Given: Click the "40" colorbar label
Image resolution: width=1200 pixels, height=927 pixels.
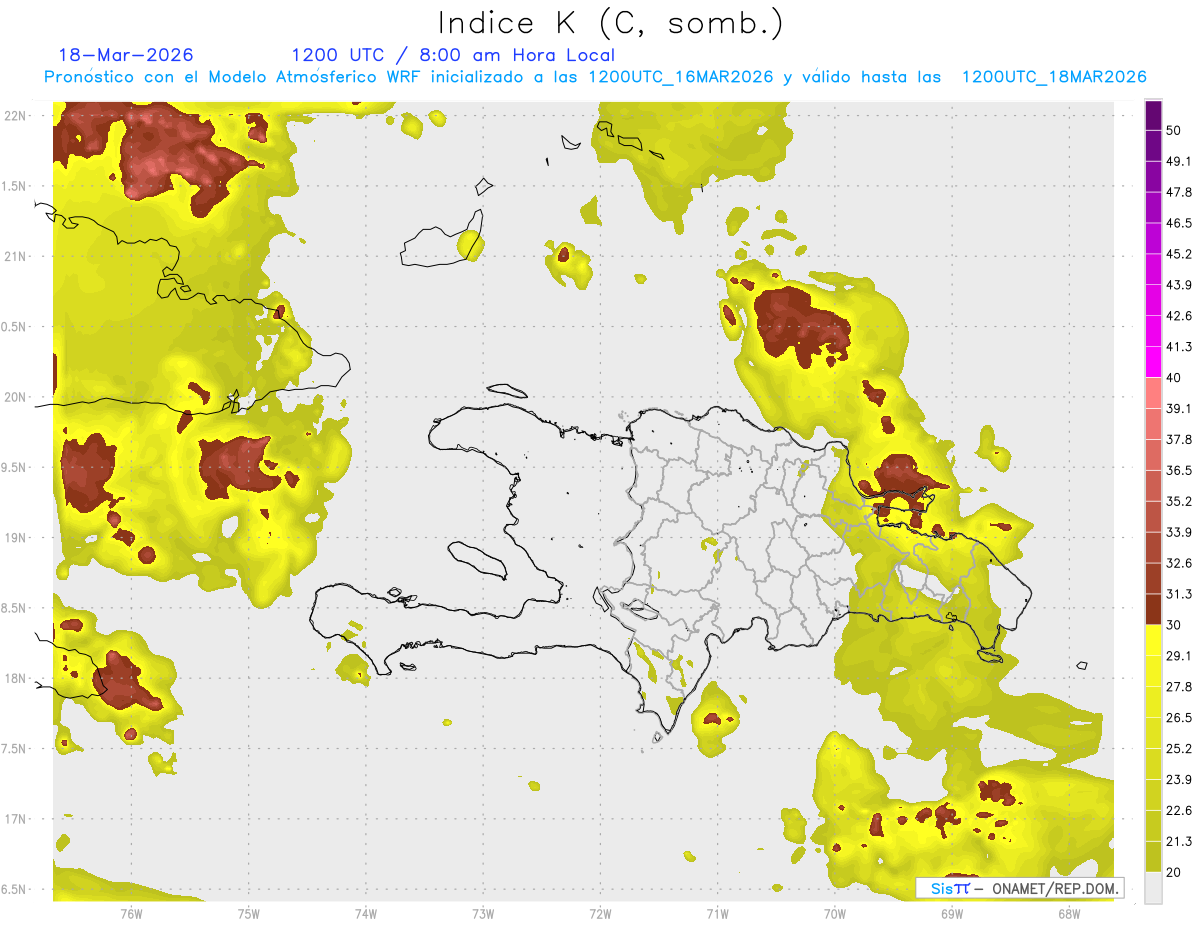Looking at the screenshot, I should tap(1175, 378).
